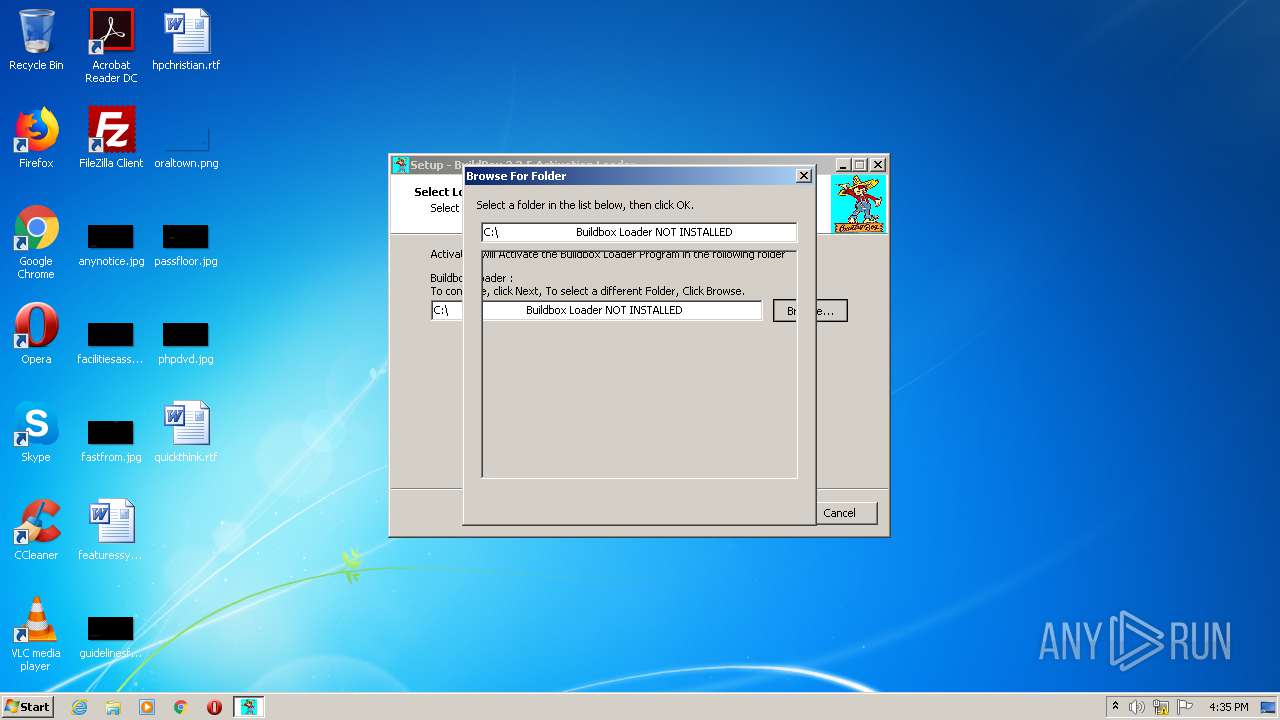1280x720 pixels.
Task: Click the Start button
Action: (x=27, y=707)
